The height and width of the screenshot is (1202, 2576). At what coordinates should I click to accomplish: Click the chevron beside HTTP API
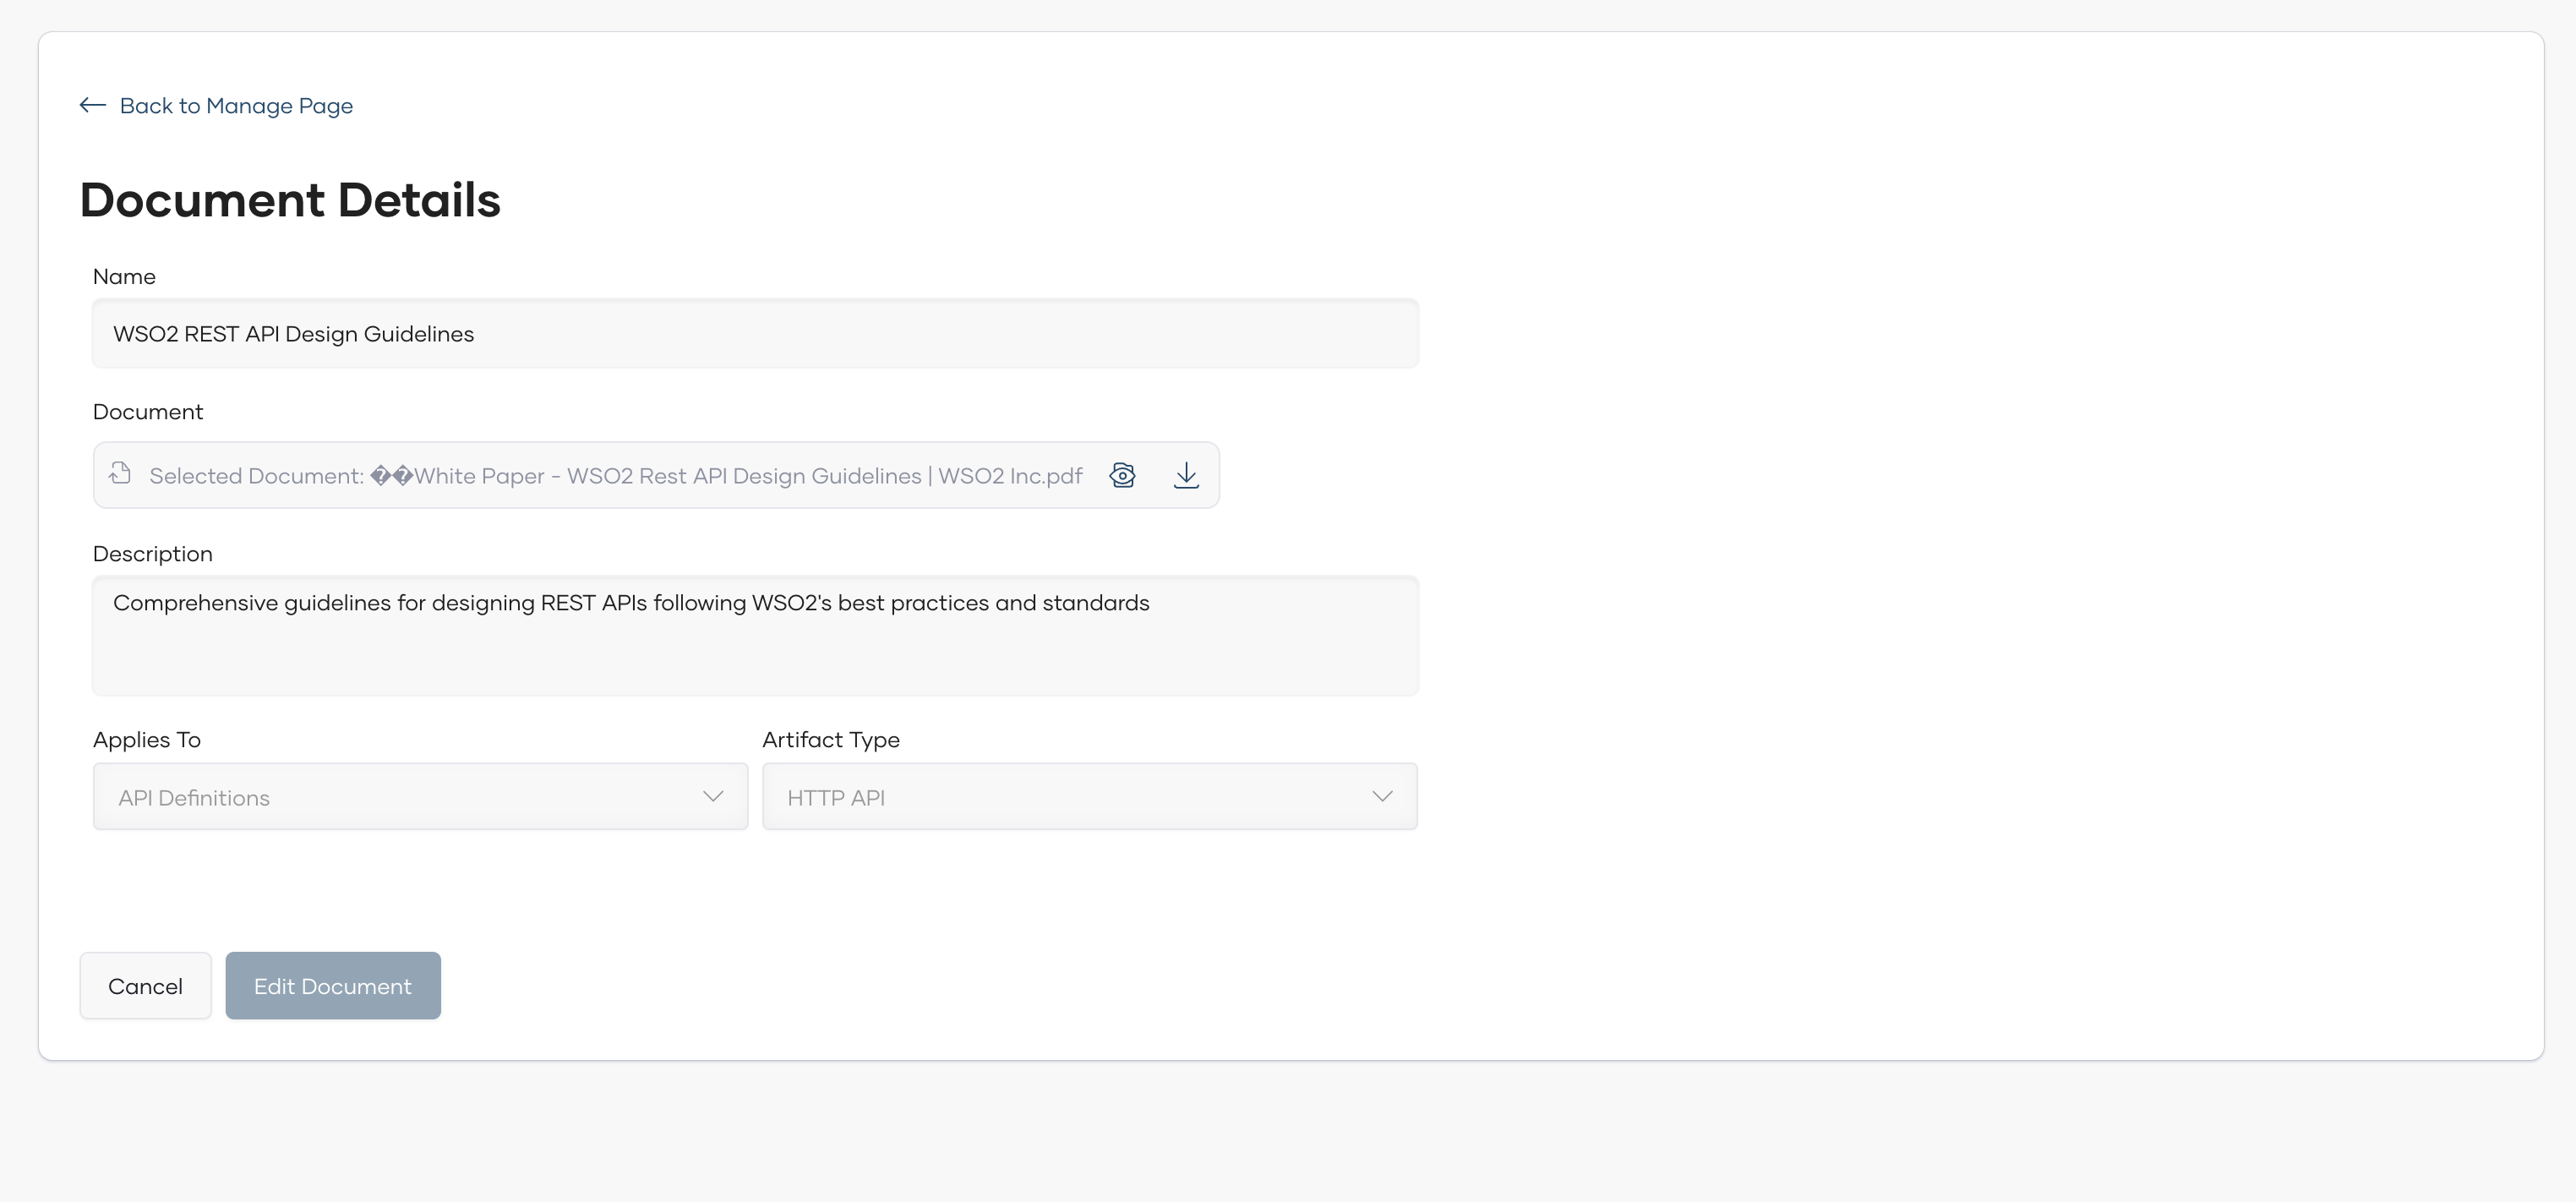[1382, 796]
